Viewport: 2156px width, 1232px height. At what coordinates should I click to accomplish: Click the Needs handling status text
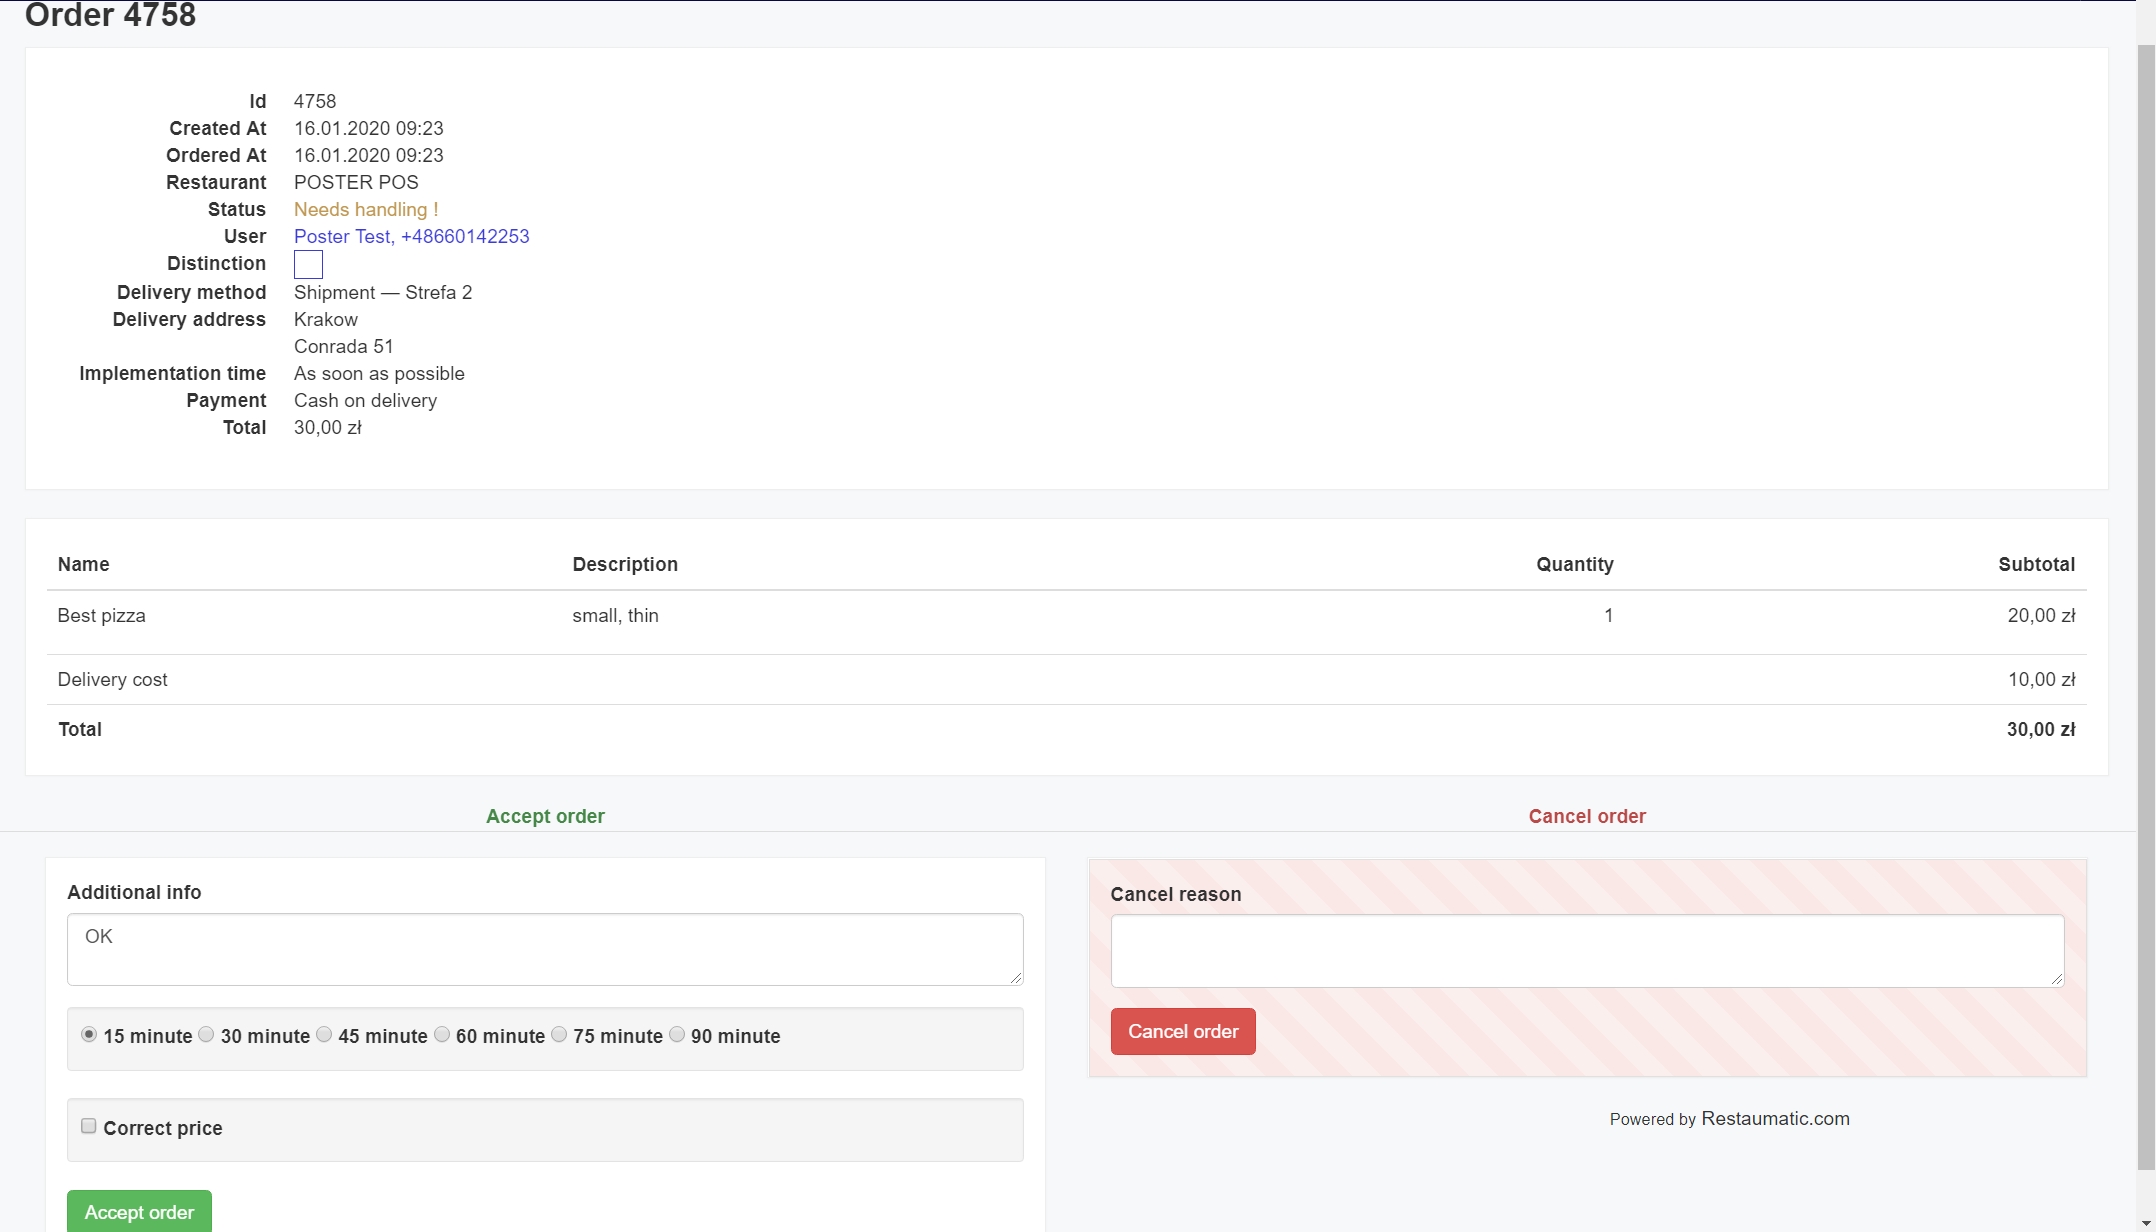(366, 209)
